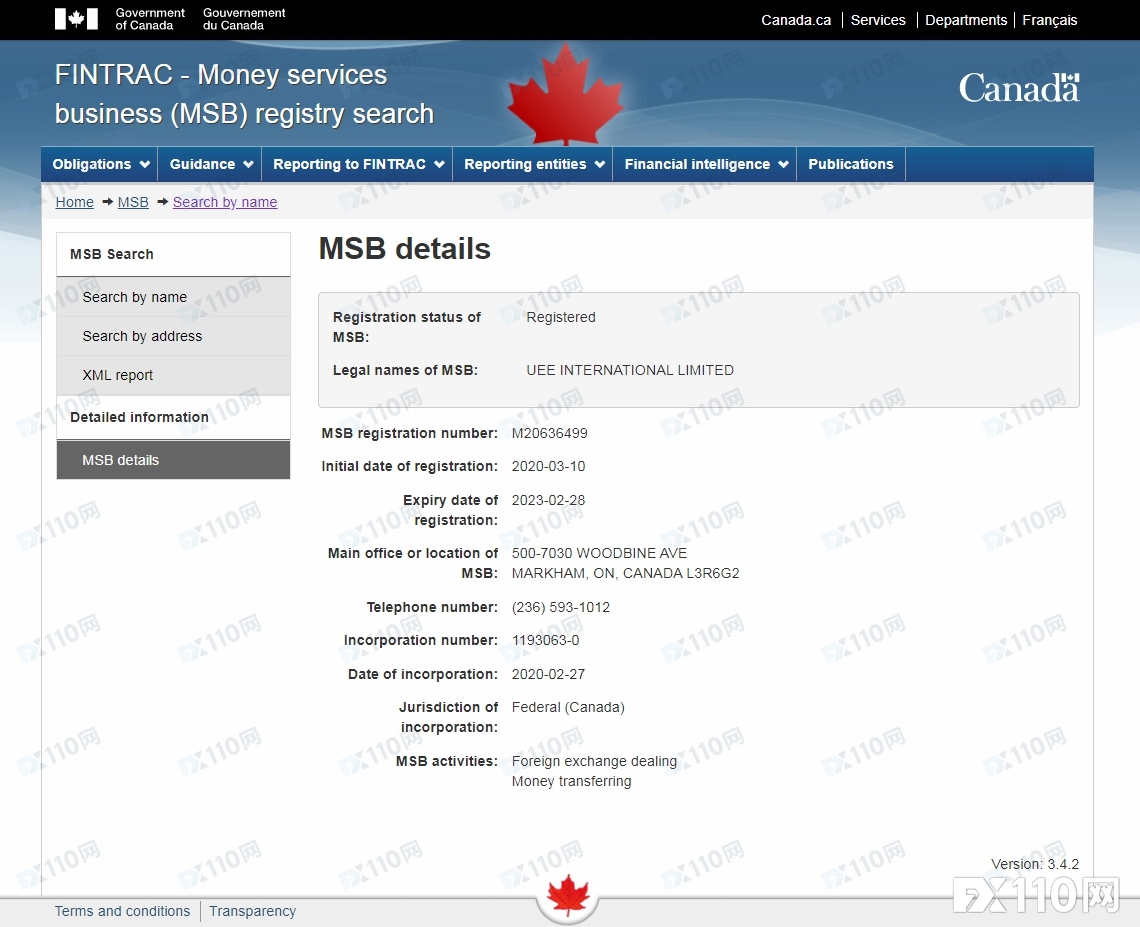Select MSB details sidebar item

173,460
